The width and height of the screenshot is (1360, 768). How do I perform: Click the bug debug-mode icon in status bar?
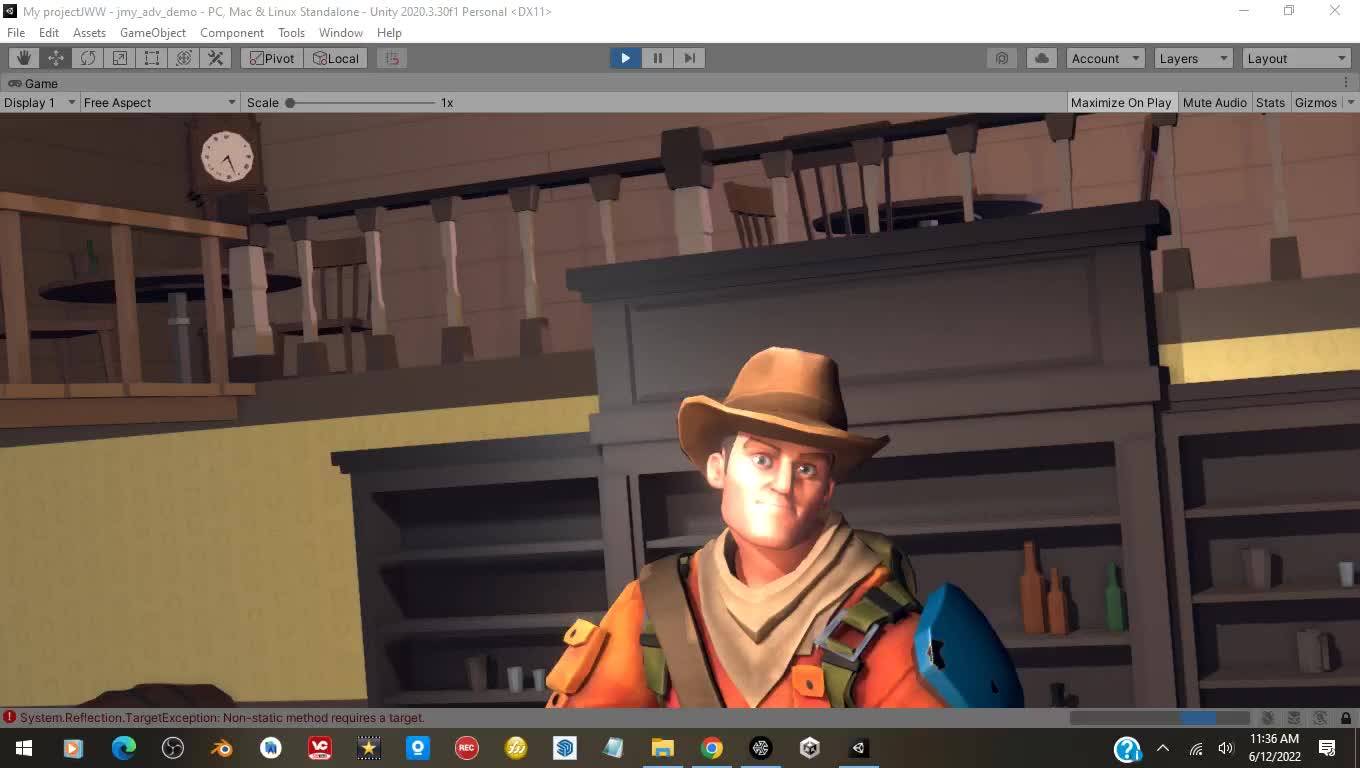(1268, 717)
